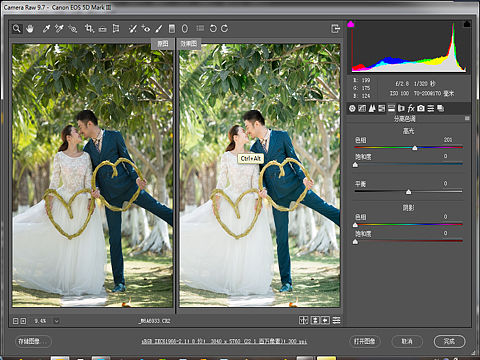This screenshot has height=360, width=480.
Task: Click the highlights saturation slider handle
Action: click(x=355, y=165)
